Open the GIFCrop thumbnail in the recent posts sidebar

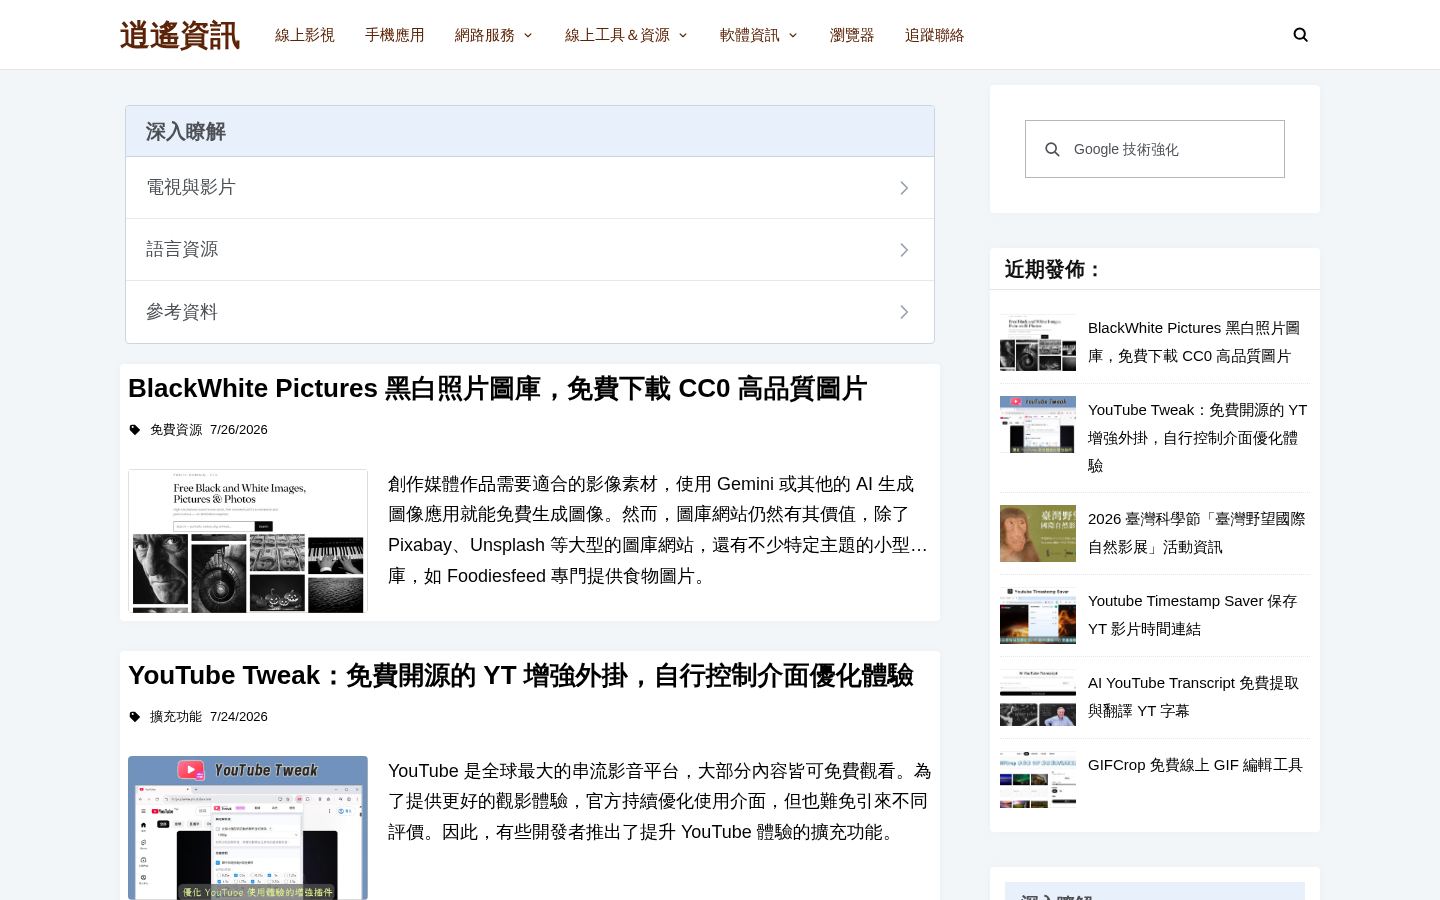click(1038, 779)
